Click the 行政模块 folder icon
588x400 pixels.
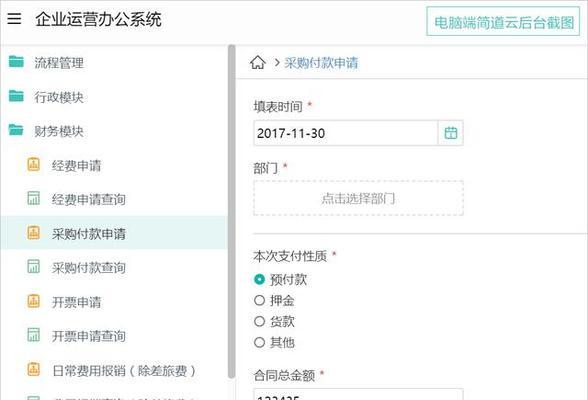tap(16, 96)
